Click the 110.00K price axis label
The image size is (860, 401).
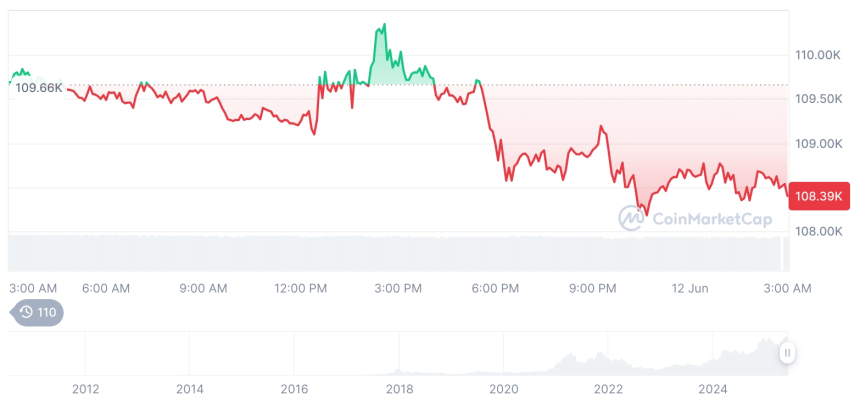point(817,55)
